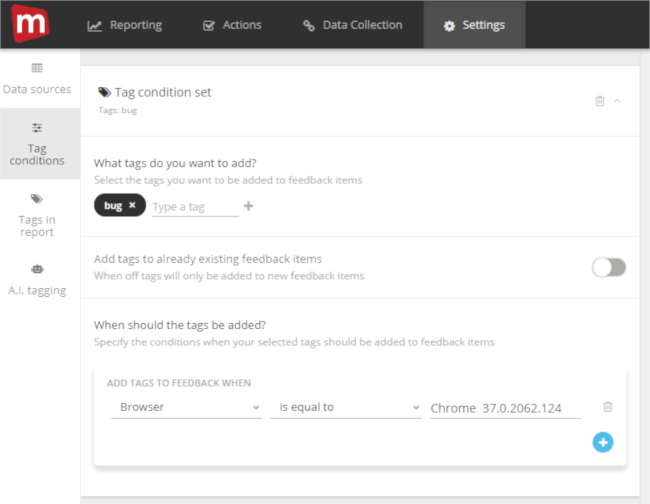Select Tag conditions in sidebar
Viewport: 650px width, 504px height.
38,144
